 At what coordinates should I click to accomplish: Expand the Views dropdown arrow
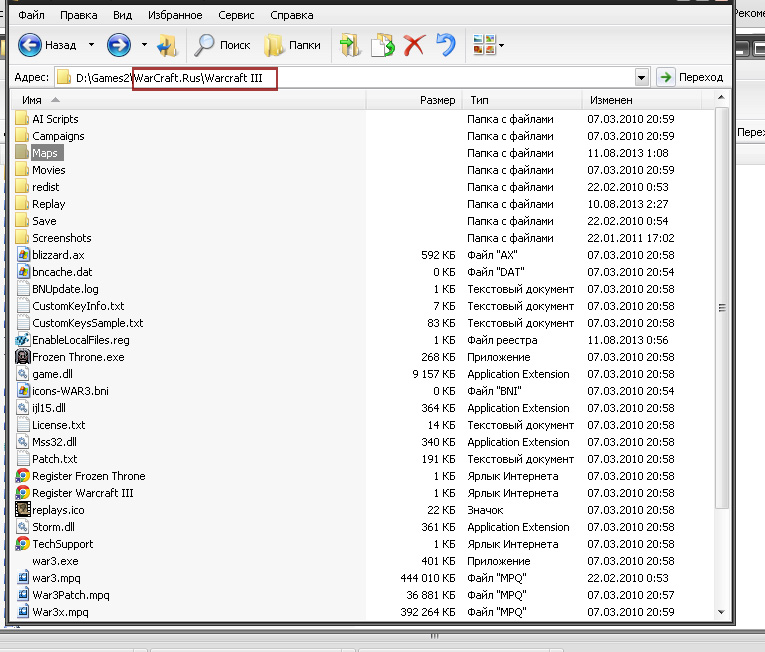click(x=502, y=45)
